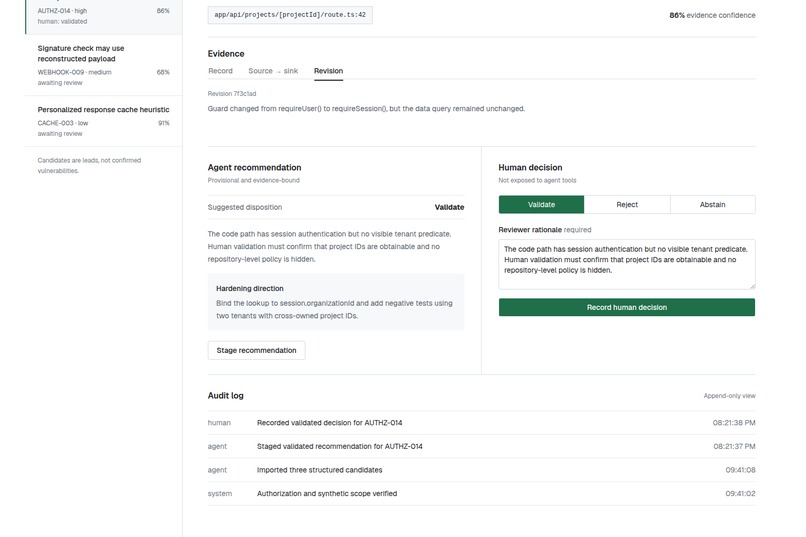
Task: Click the 09:41:02 timestamp
Action: (740, 494)
